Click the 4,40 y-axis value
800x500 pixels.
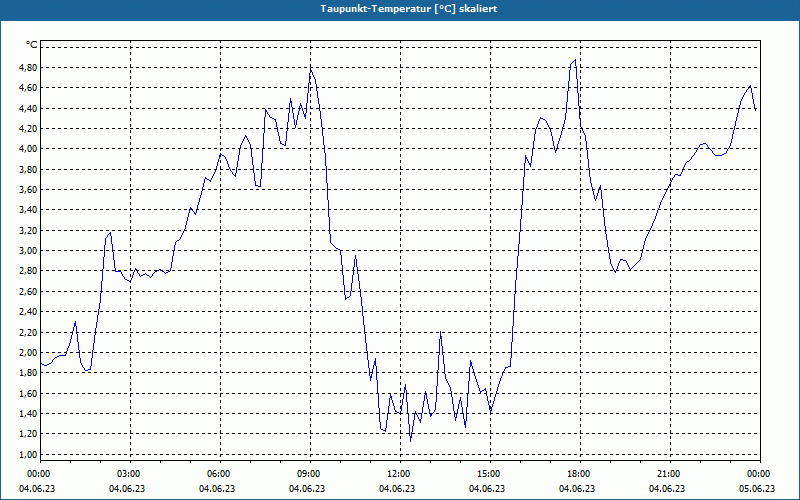click(x=29, y=108)
